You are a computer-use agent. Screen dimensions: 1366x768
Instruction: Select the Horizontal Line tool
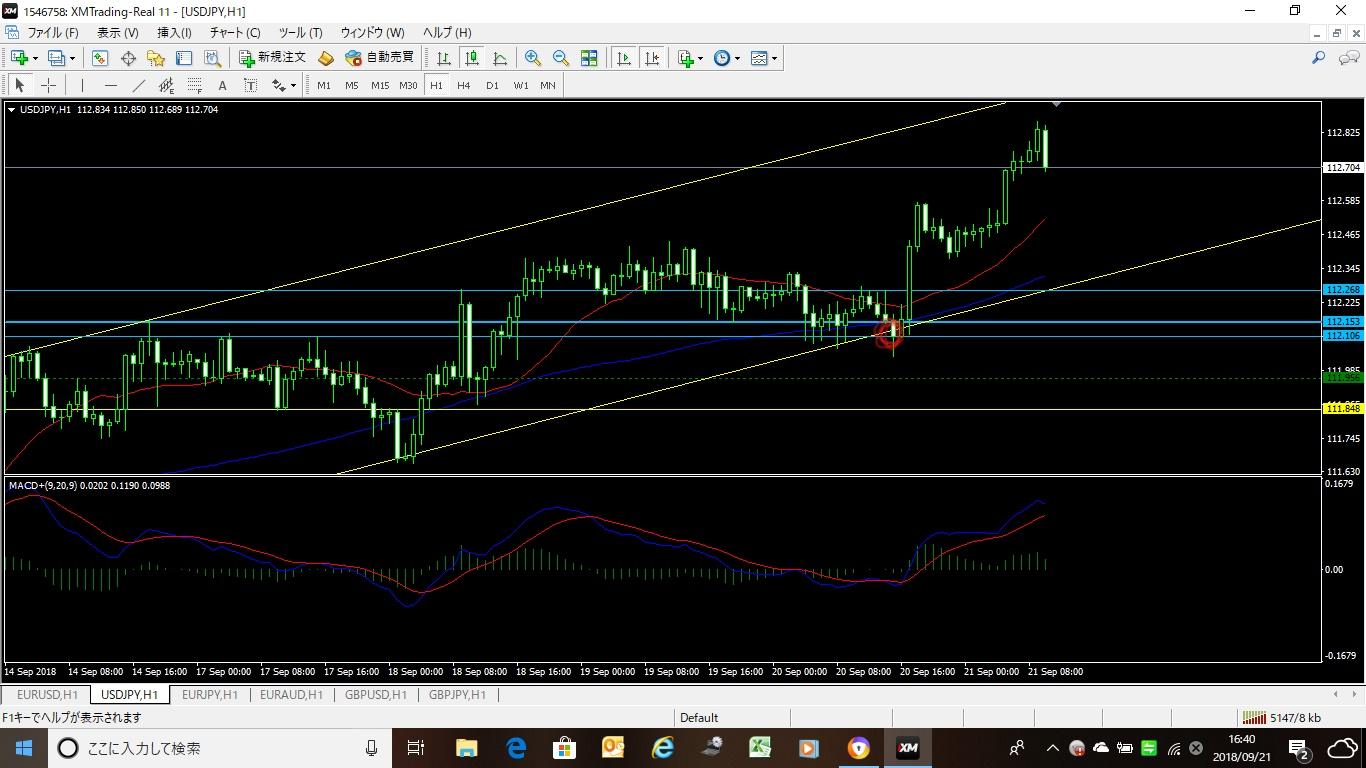click(110, 85)
